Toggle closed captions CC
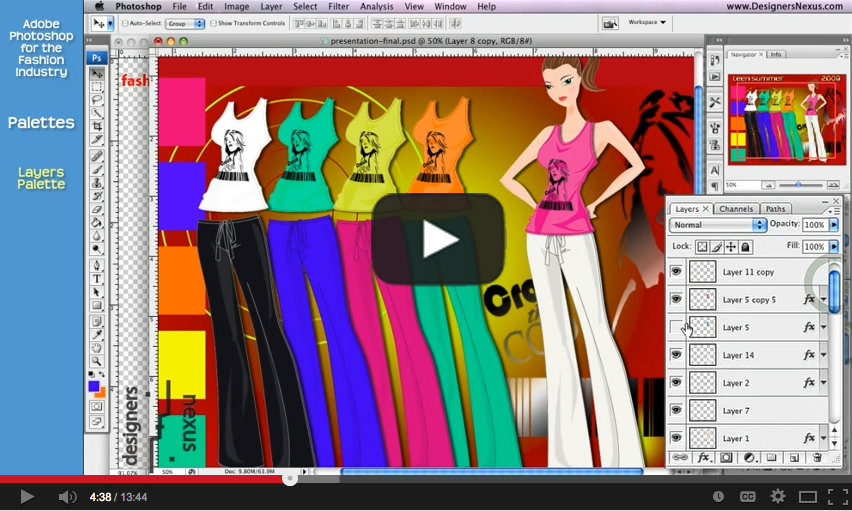 pos(748,496)
